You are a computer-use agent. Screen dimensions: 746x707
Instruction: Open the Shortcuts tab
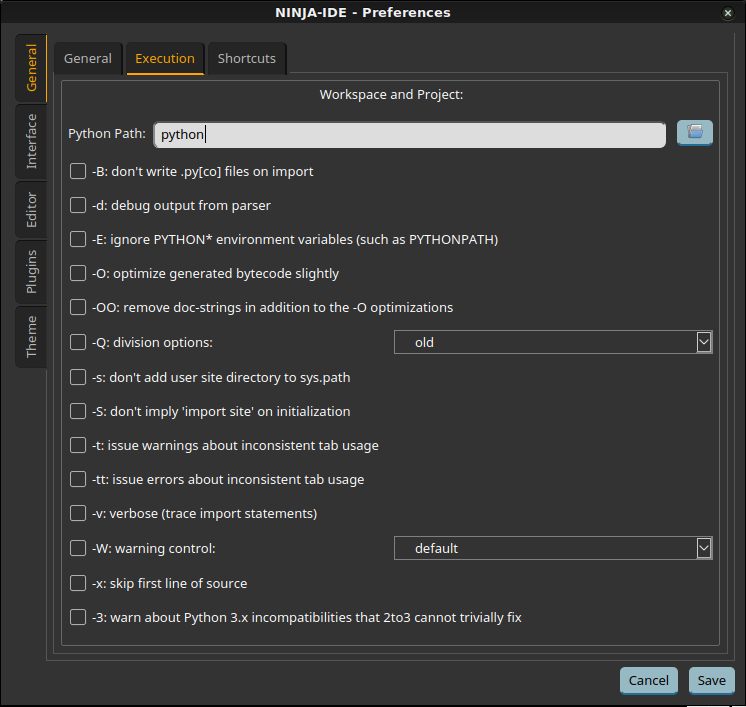click(x=247, y=59)
